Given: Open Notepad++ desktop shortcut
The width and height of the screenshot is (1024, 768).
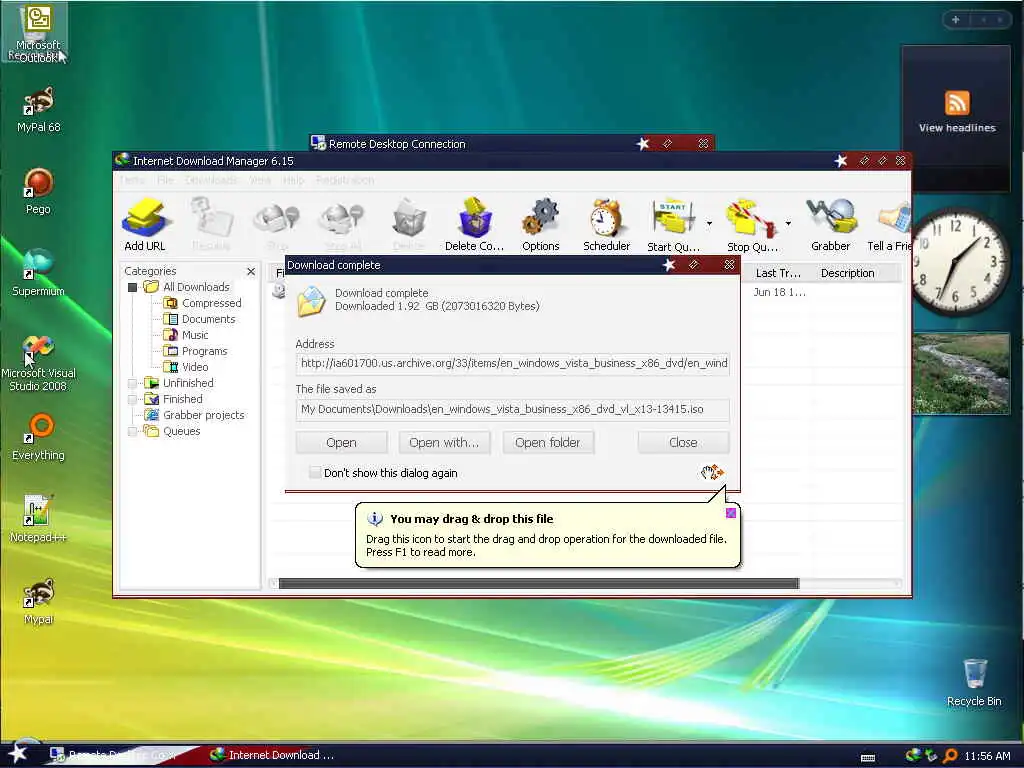Looking at the screenshot, I should (38, 519).
